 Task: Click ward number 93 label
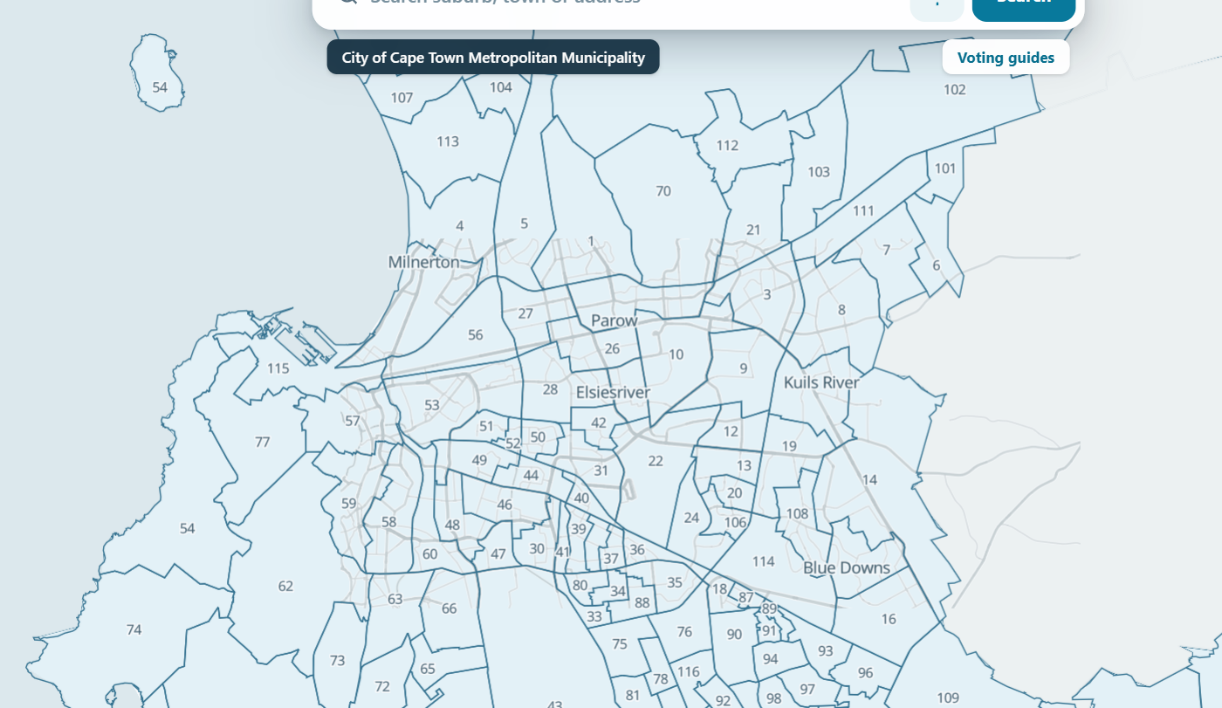(x=825, y=651)
